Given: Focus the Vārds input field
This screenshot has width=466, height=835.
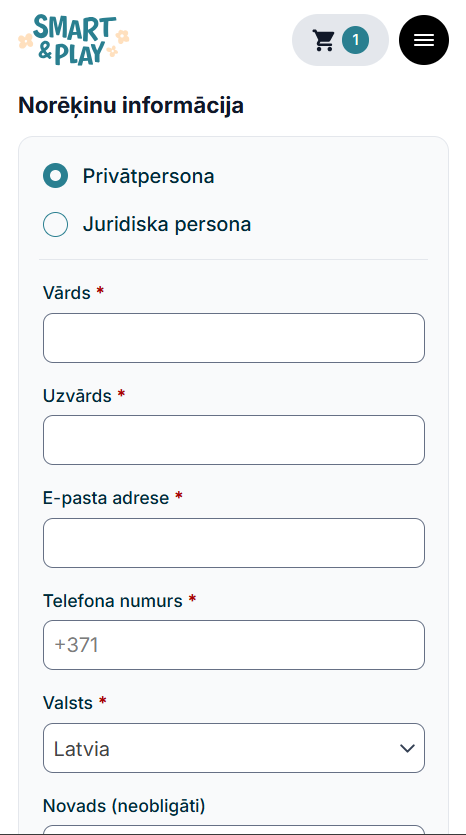Looking at the screenshot, I should point(234,338).
